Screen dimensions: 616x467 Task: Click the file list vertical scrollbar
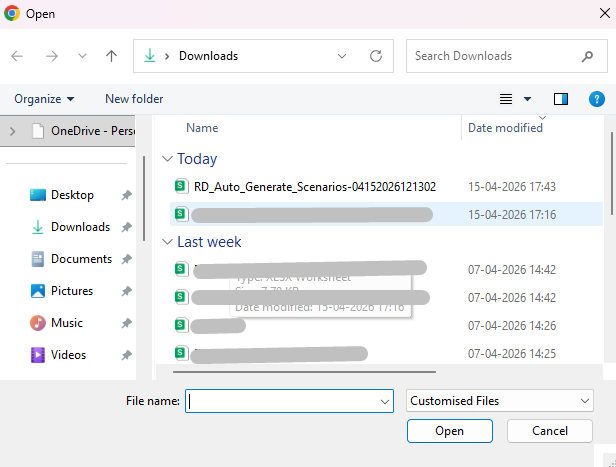(x=611, y=174)
